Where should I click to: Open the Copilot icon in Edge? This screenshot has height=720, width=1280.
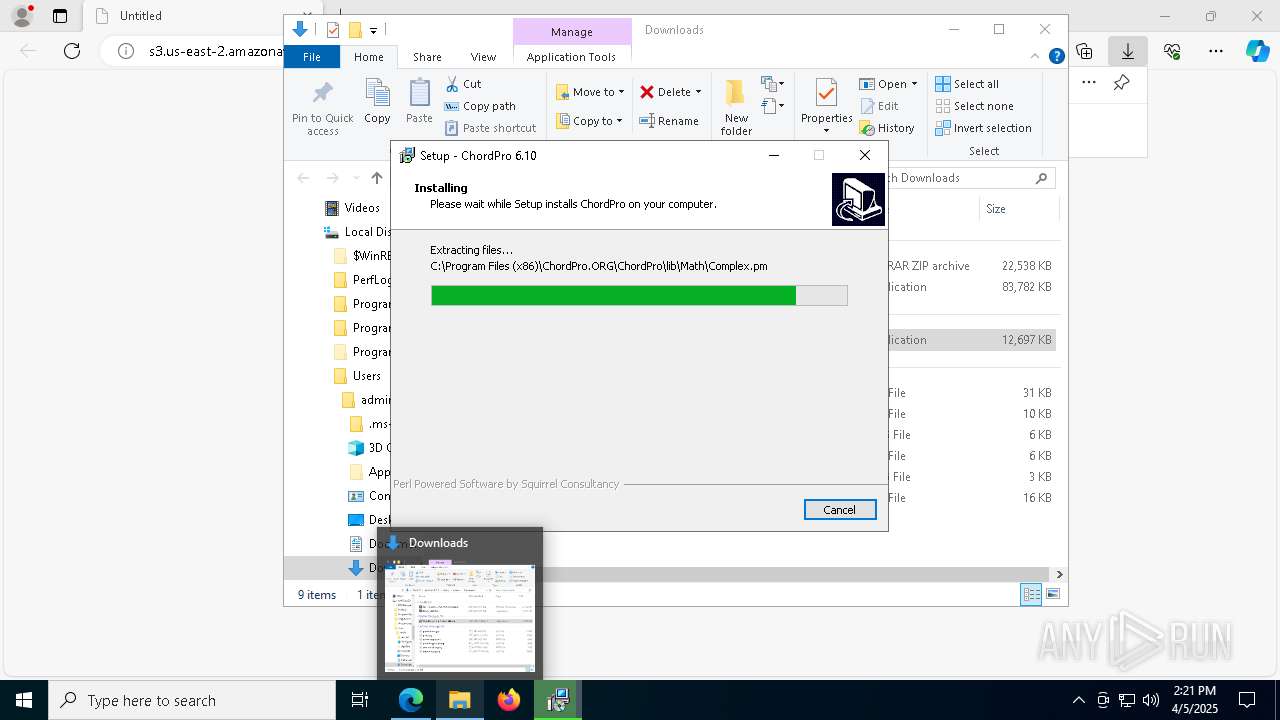tap(1258, 51)
